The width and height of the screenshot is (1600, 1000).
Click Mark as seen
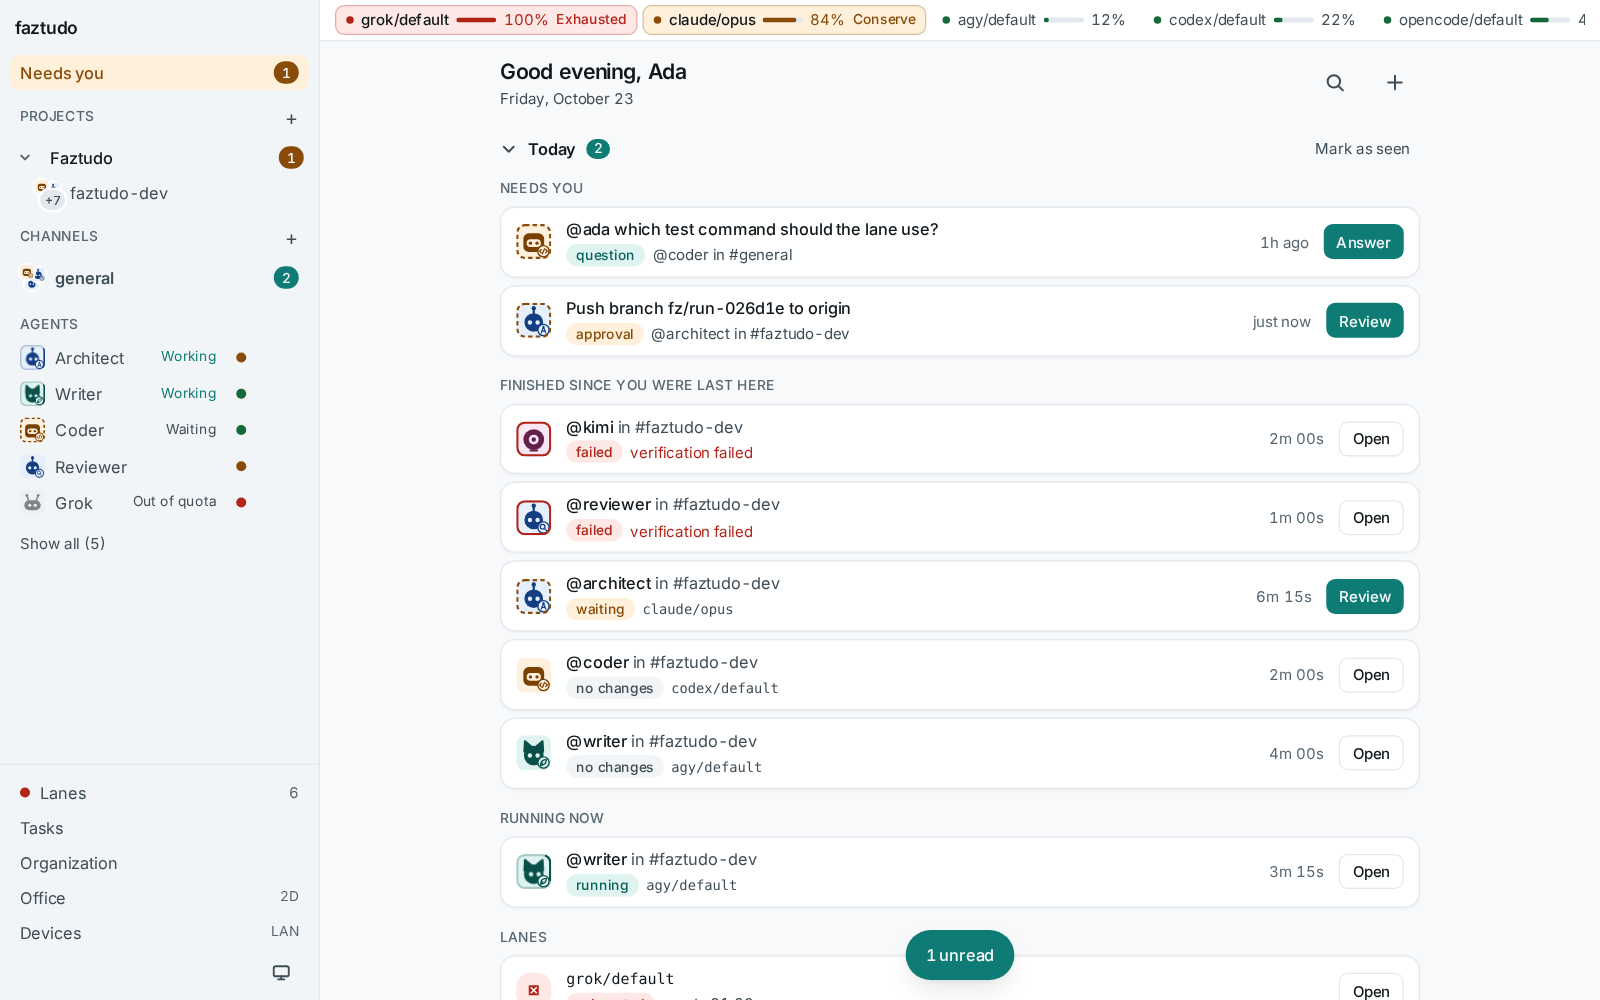(x=1362, y=149)
